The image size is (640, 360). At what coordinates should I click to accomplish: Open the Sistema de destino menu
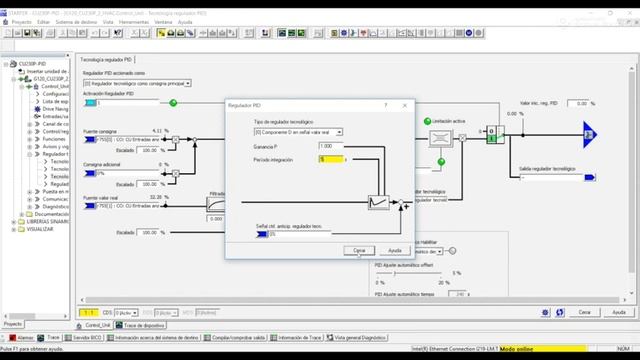(76, 22)
